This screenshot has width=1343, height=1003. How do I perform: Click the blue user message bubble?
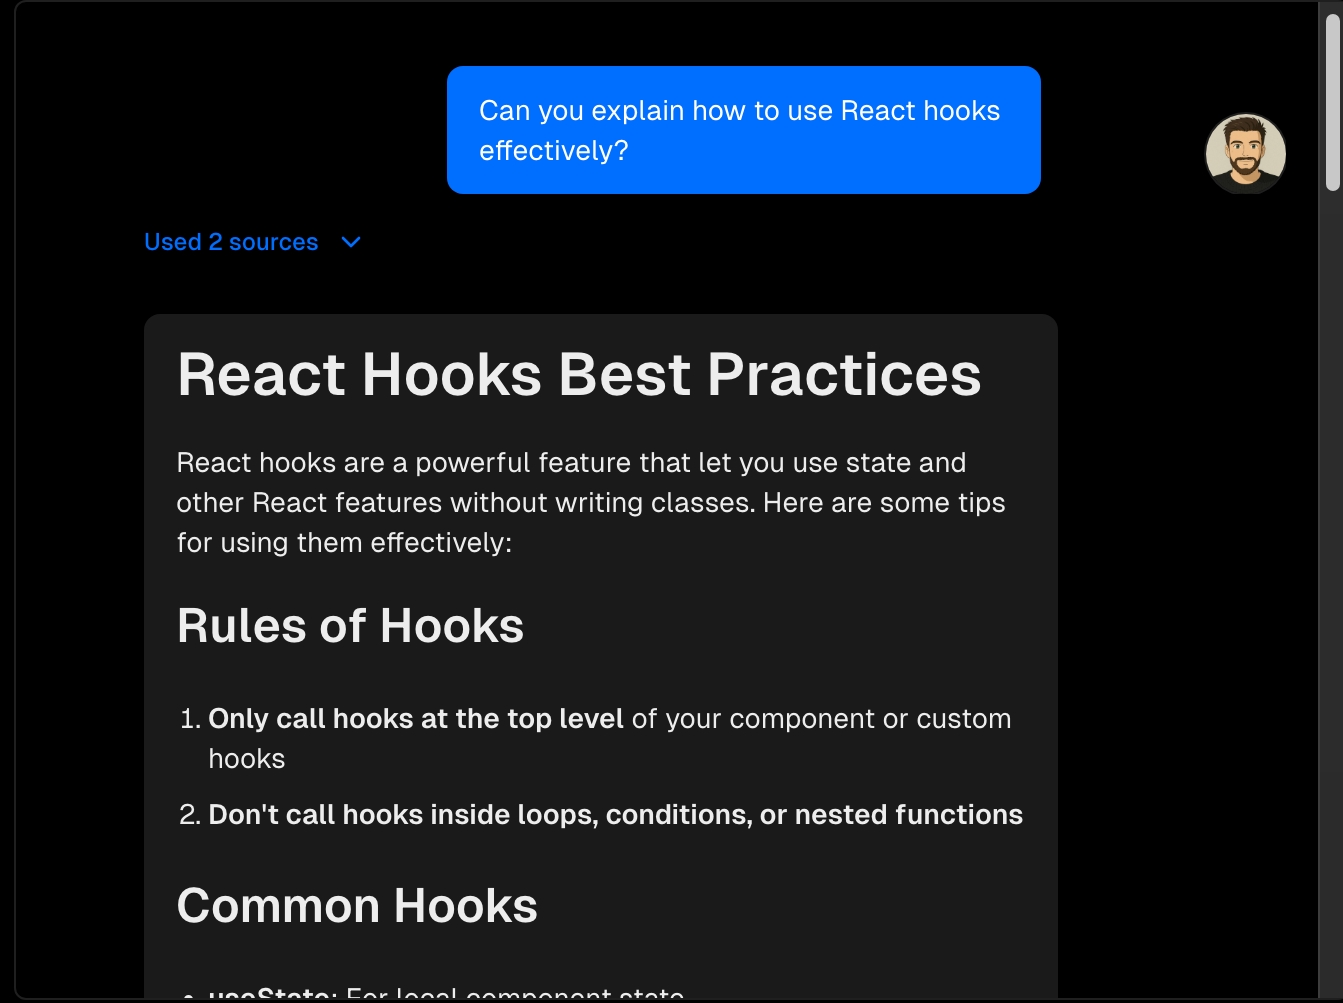744,130
